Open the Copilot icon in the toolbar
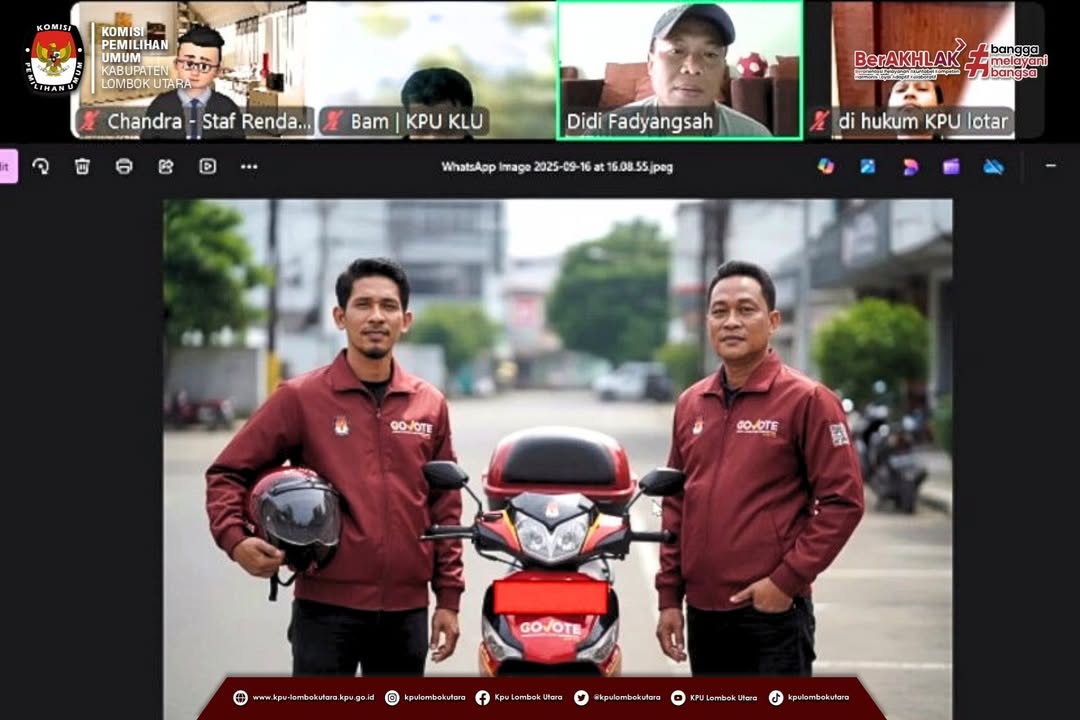This screenshot has width=1080, height=720. [x=826, y=166]
